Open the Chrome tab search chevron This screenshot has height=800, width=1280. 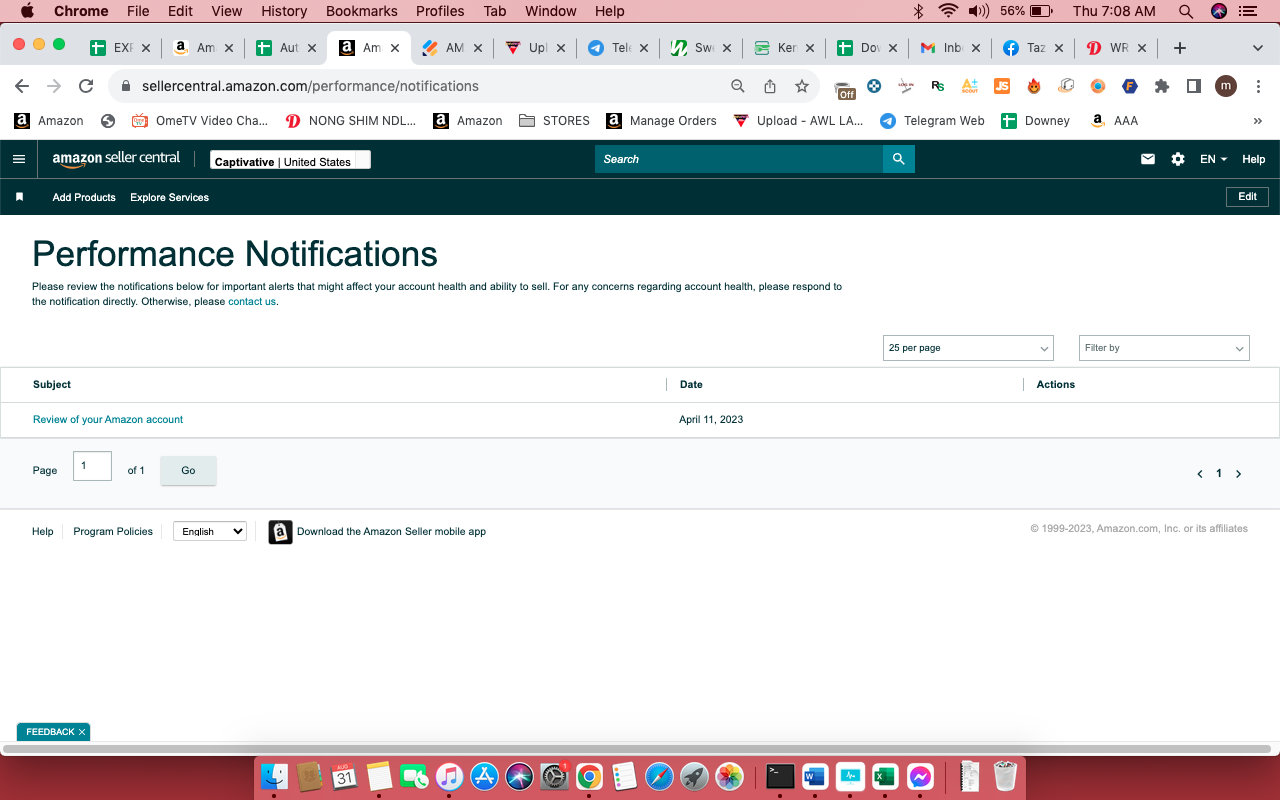point(1258,48)
